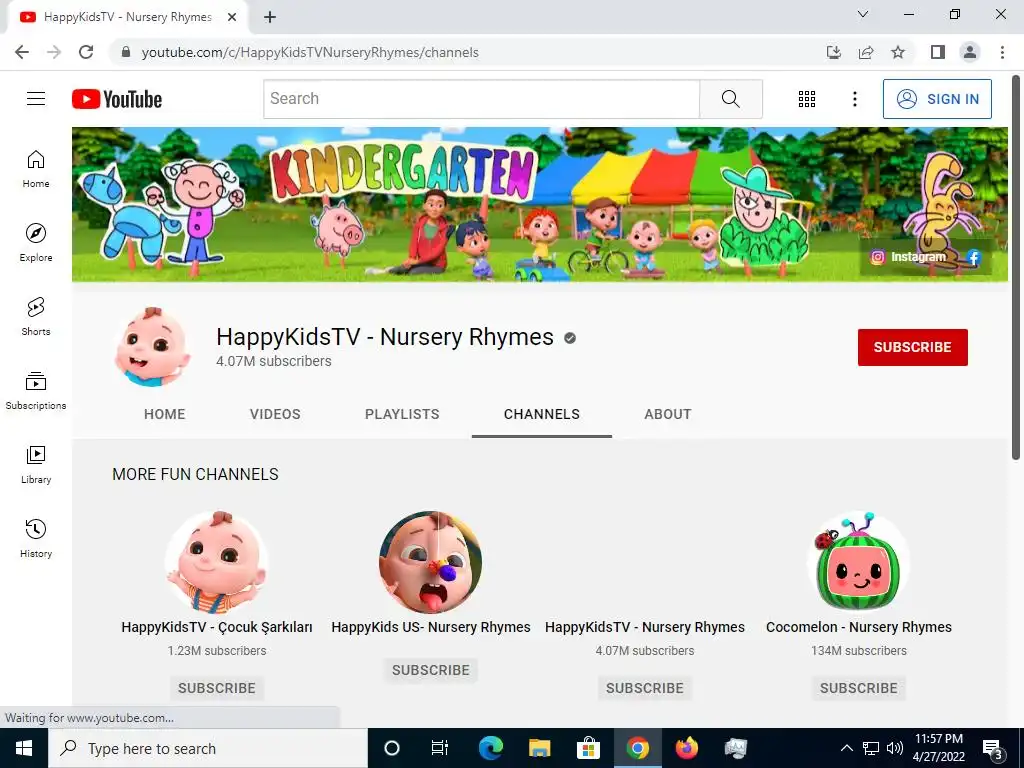This screenshot has height=768, width=1024.
Task: Open Microsoft Edge from taskbar
Action: (x=490, y=748)
